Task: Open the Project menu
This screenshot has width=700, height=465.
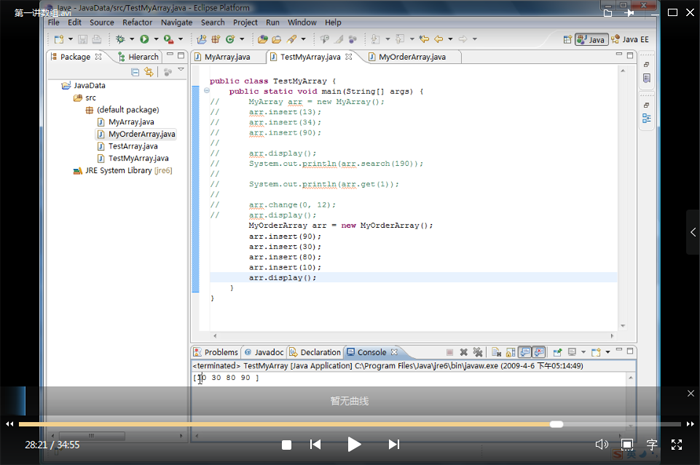Action: (x=245, y=22)
